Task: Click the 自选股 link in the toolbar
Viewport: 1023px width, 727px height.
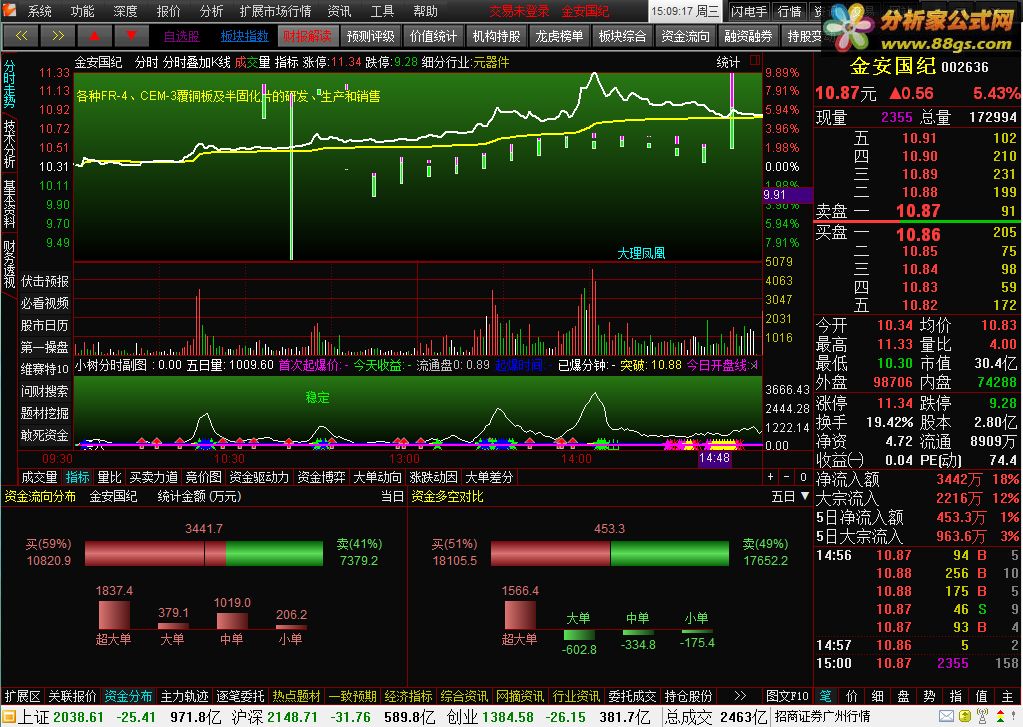Action: (181, 37)
